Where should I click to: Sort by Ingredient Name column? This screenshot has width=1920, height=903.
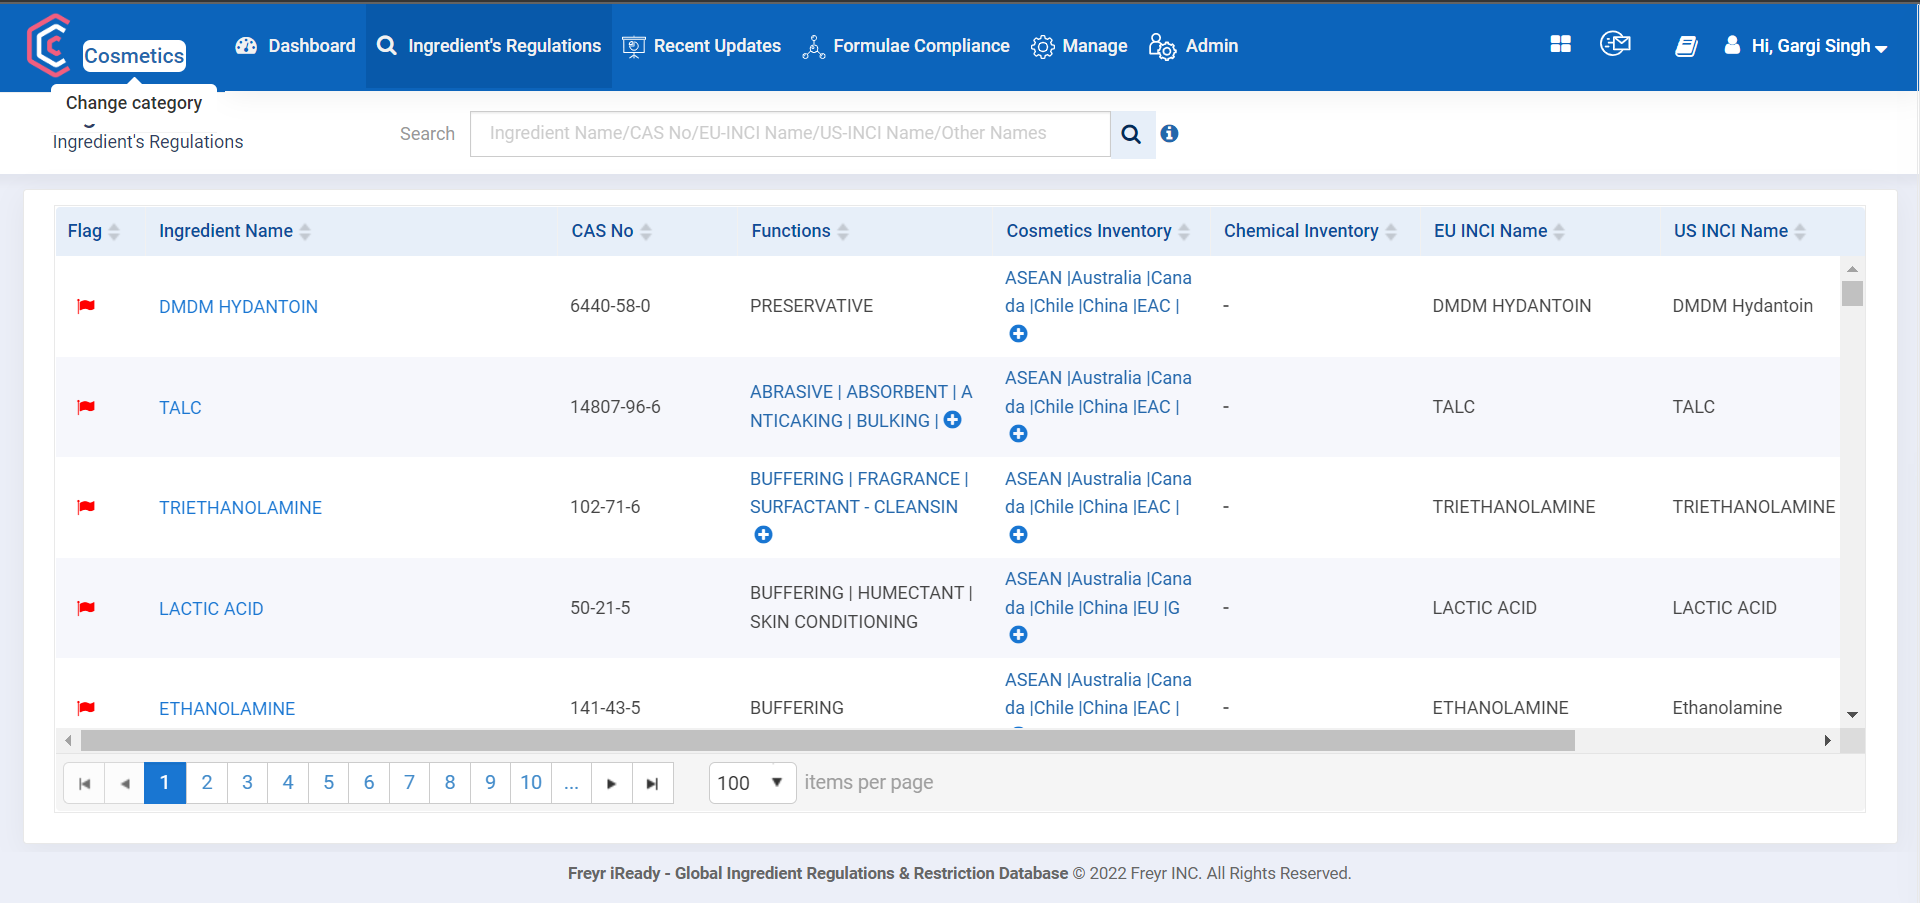[307, 231]
